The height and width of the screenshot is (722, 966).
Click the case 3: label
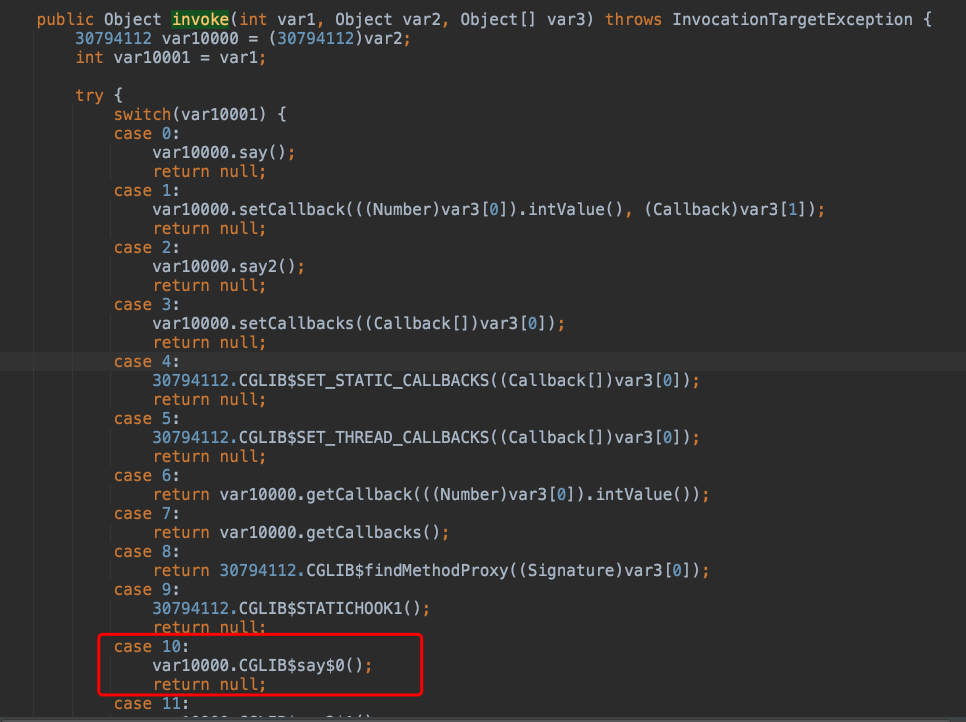(147, 305)
